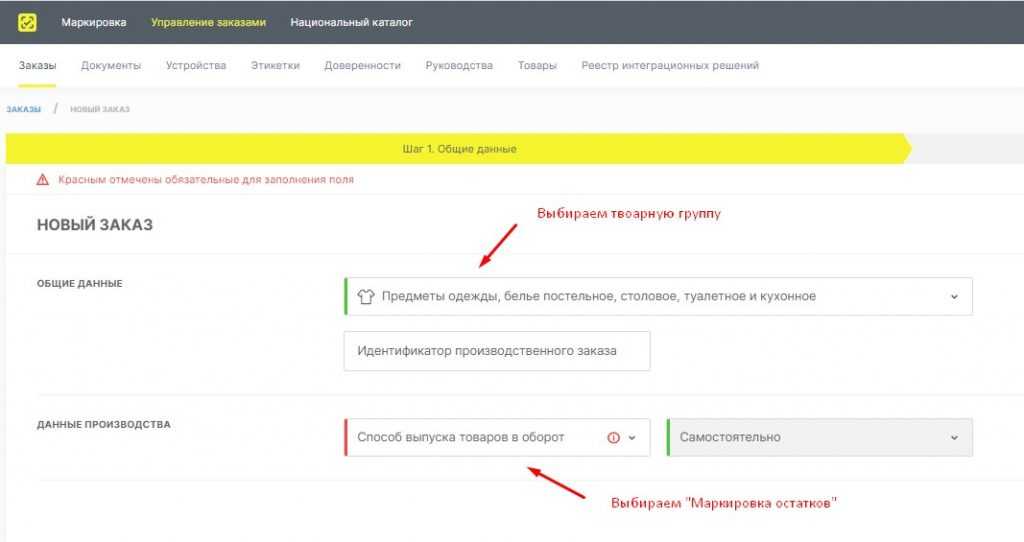The image size is (1024, 542).
Task: Switch to the Документы tab
Action: 111,66
